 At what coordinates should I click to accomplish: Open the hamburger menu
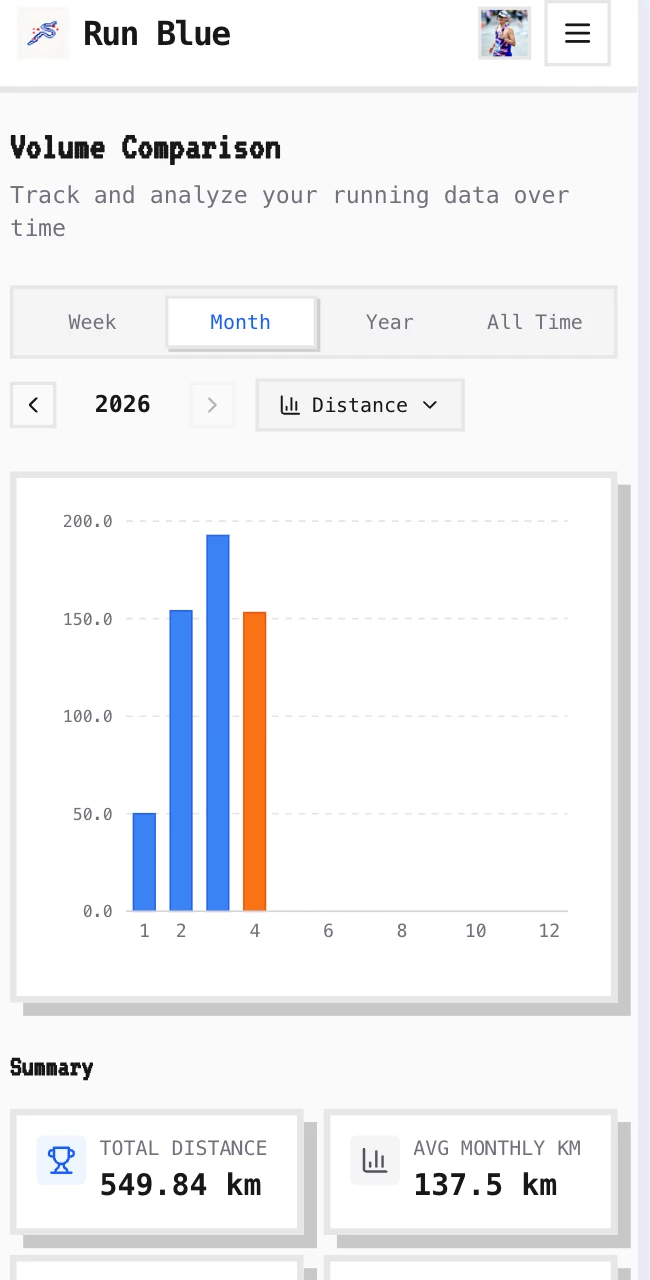click(x=577, y=33)
